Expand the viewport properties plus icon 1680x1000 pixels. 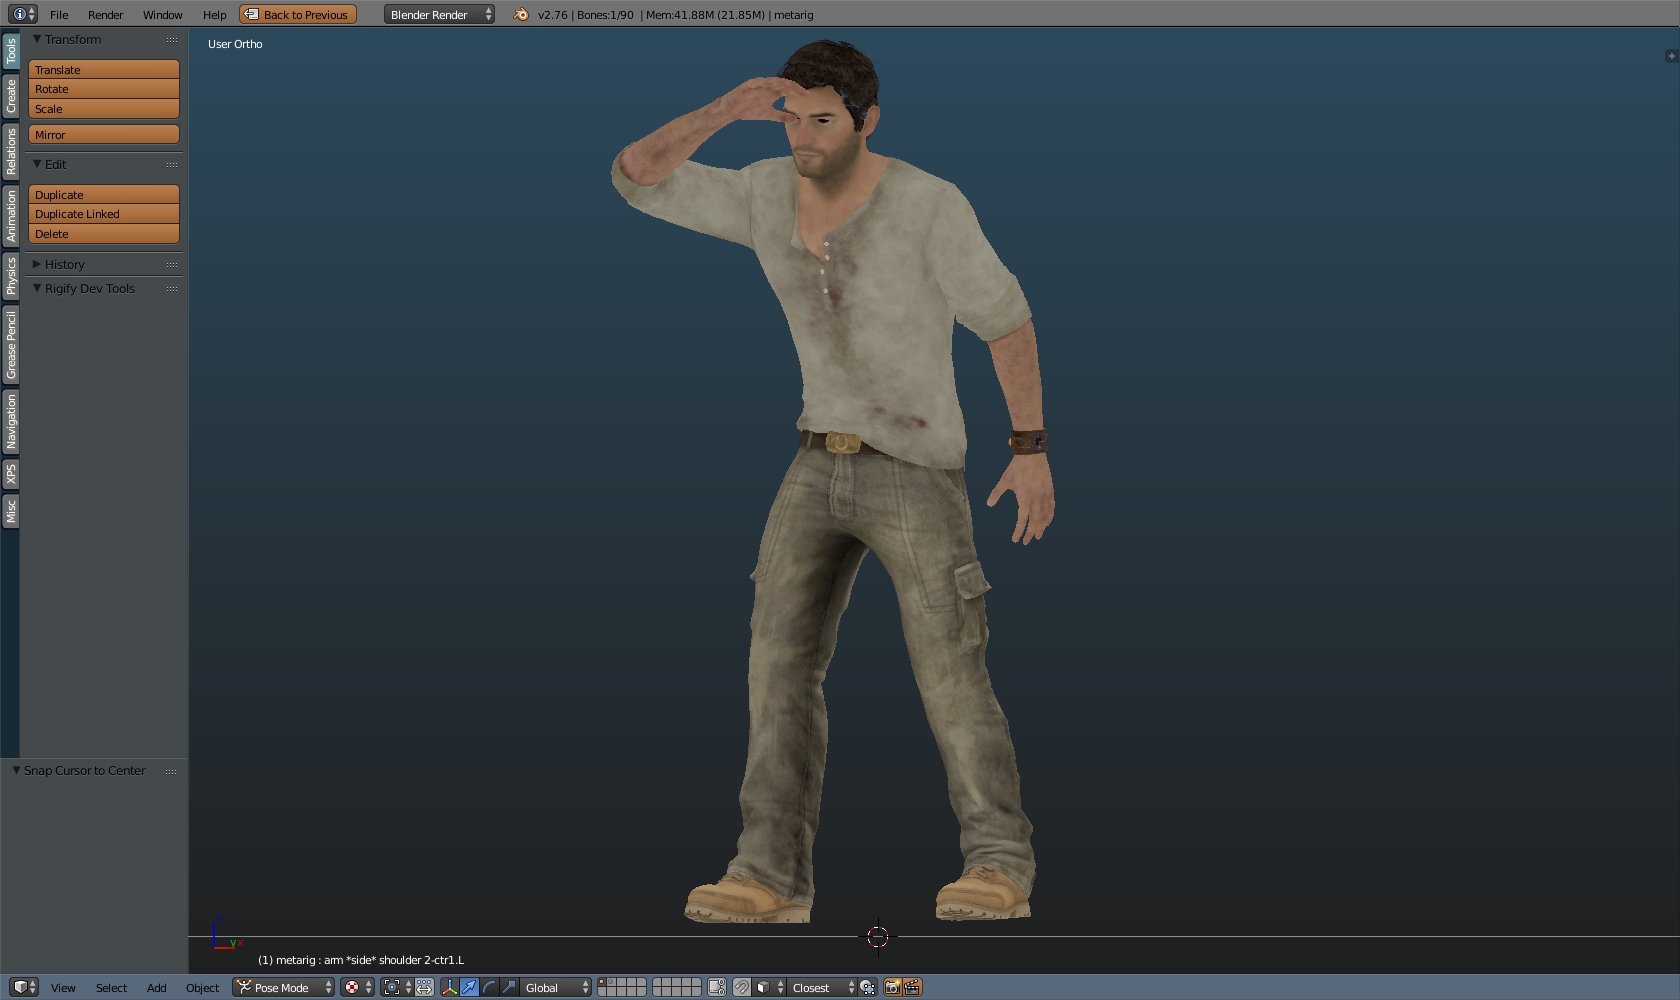[1671, 56]
